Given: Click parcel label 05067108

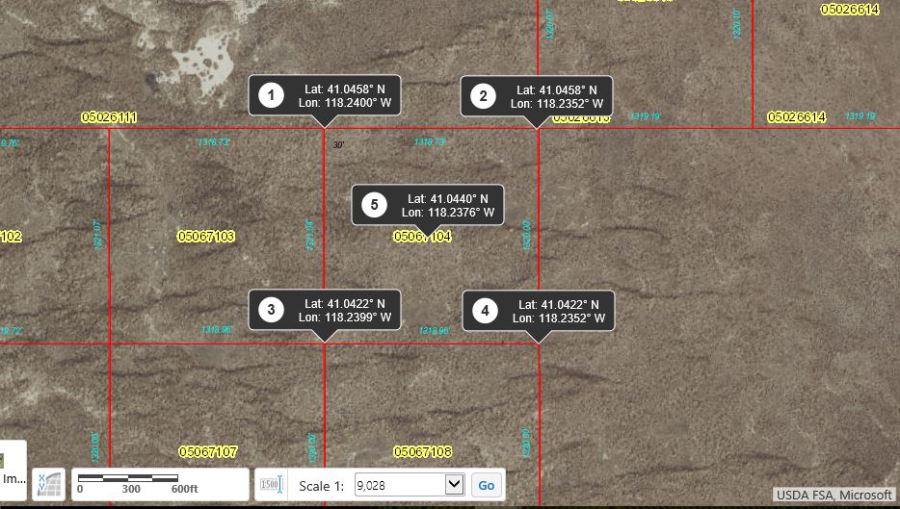Looking at the screenshot, I should [422, 452].
